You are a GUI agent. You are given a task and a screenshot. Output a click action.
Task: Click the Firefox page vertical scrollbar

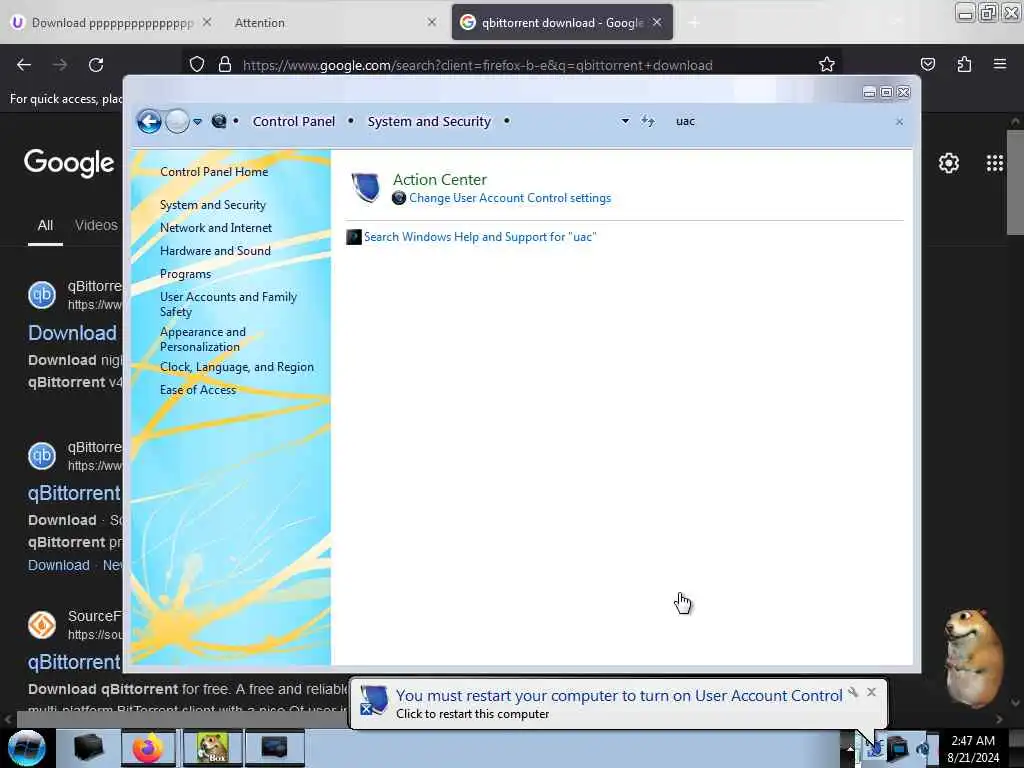click(x=1015, y=183)
